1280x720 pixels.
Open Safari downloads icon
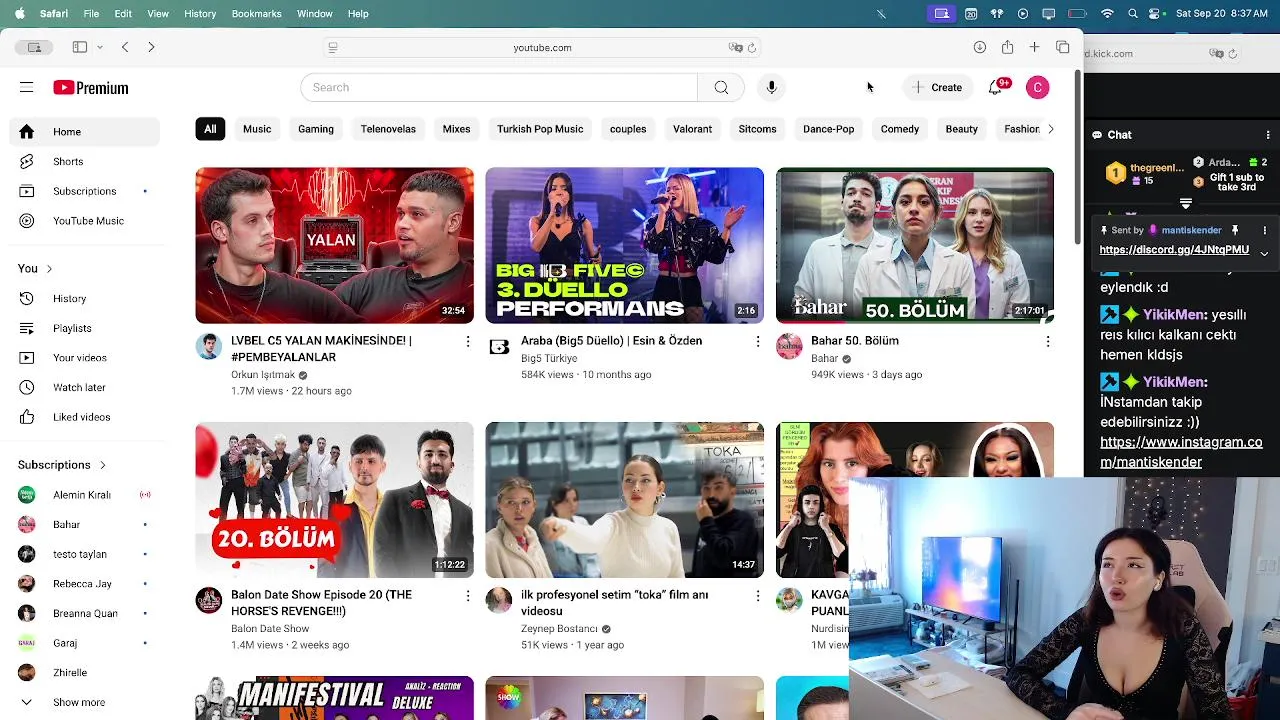click(x=980, y=47)
